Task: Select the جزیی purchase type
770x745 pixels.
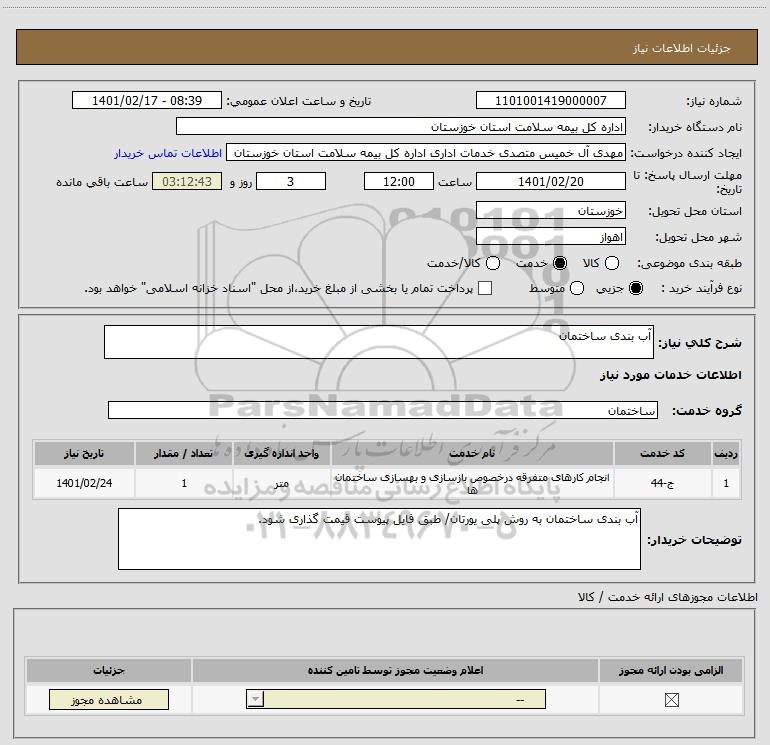Action: point(636,288)
